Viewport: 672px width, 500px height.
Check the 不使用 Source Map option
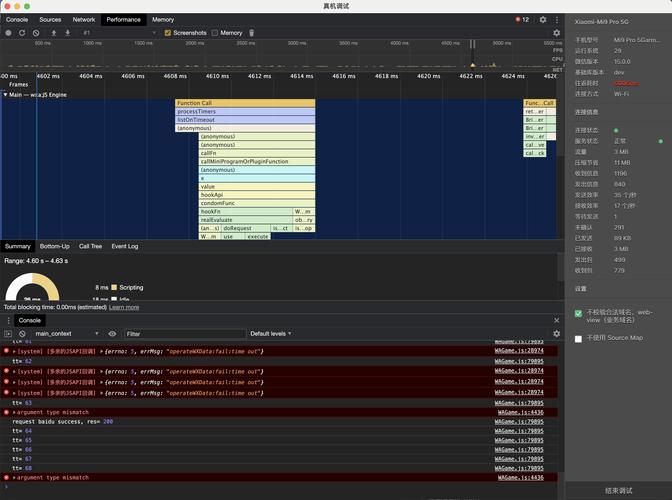tap(578, 339)
